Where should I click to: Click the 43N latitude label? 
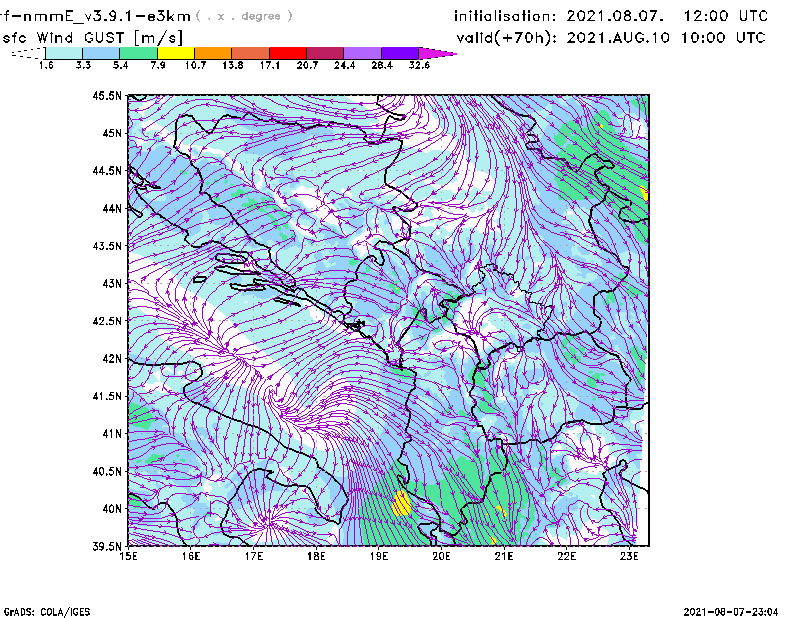click(112, 283)
